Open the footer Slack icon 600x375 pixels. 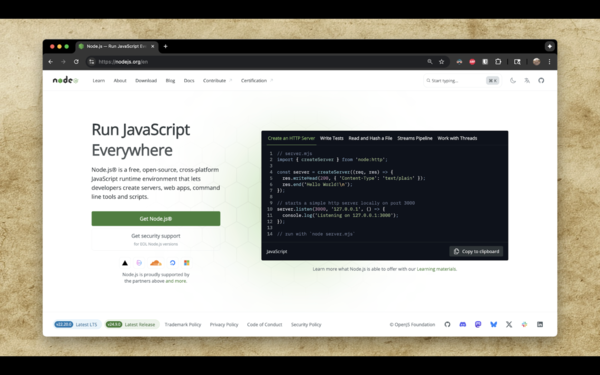click(x=524, y=324)
